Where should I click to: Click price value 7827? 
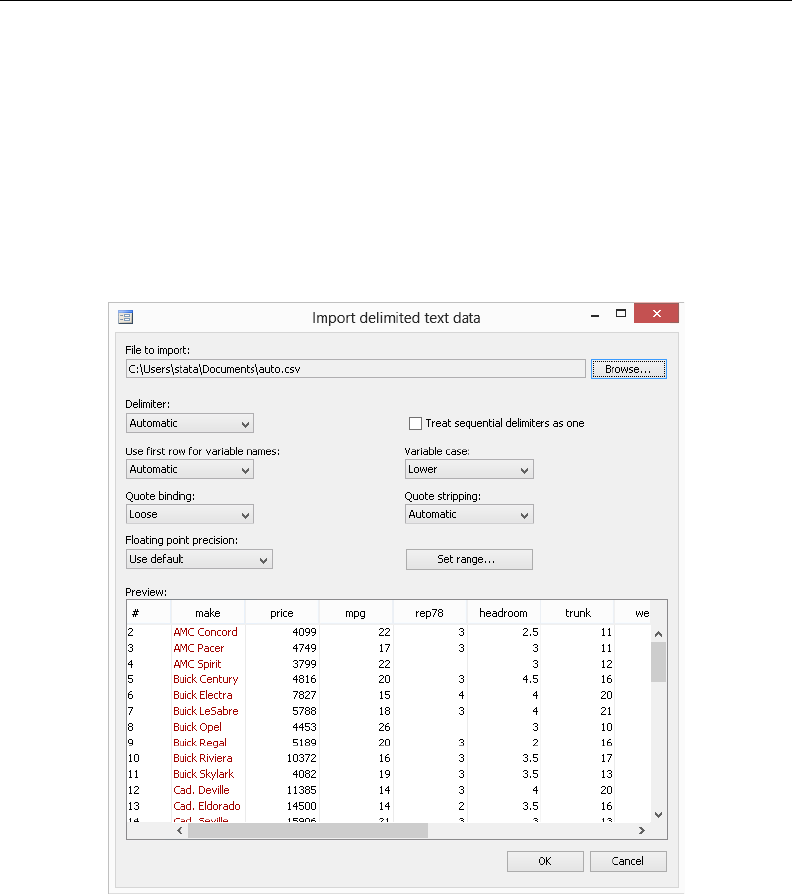(x=304, y=695)
